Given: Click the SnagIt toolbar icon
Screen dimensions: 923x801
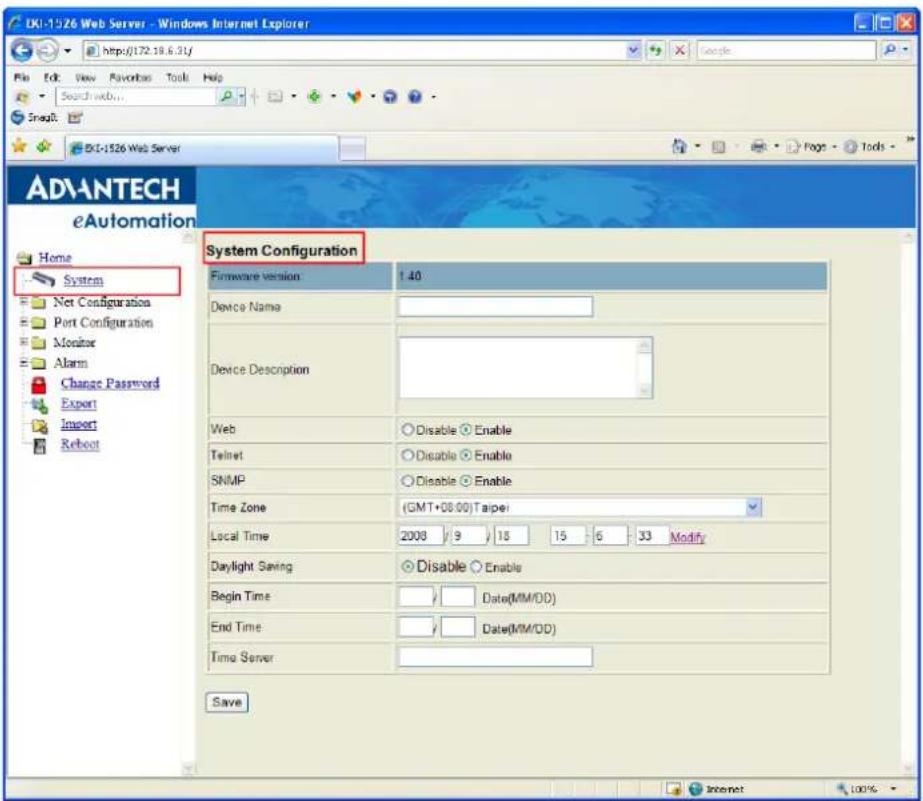Looking at the screenshot, I should pyautogui.click(x=18, y=117).
